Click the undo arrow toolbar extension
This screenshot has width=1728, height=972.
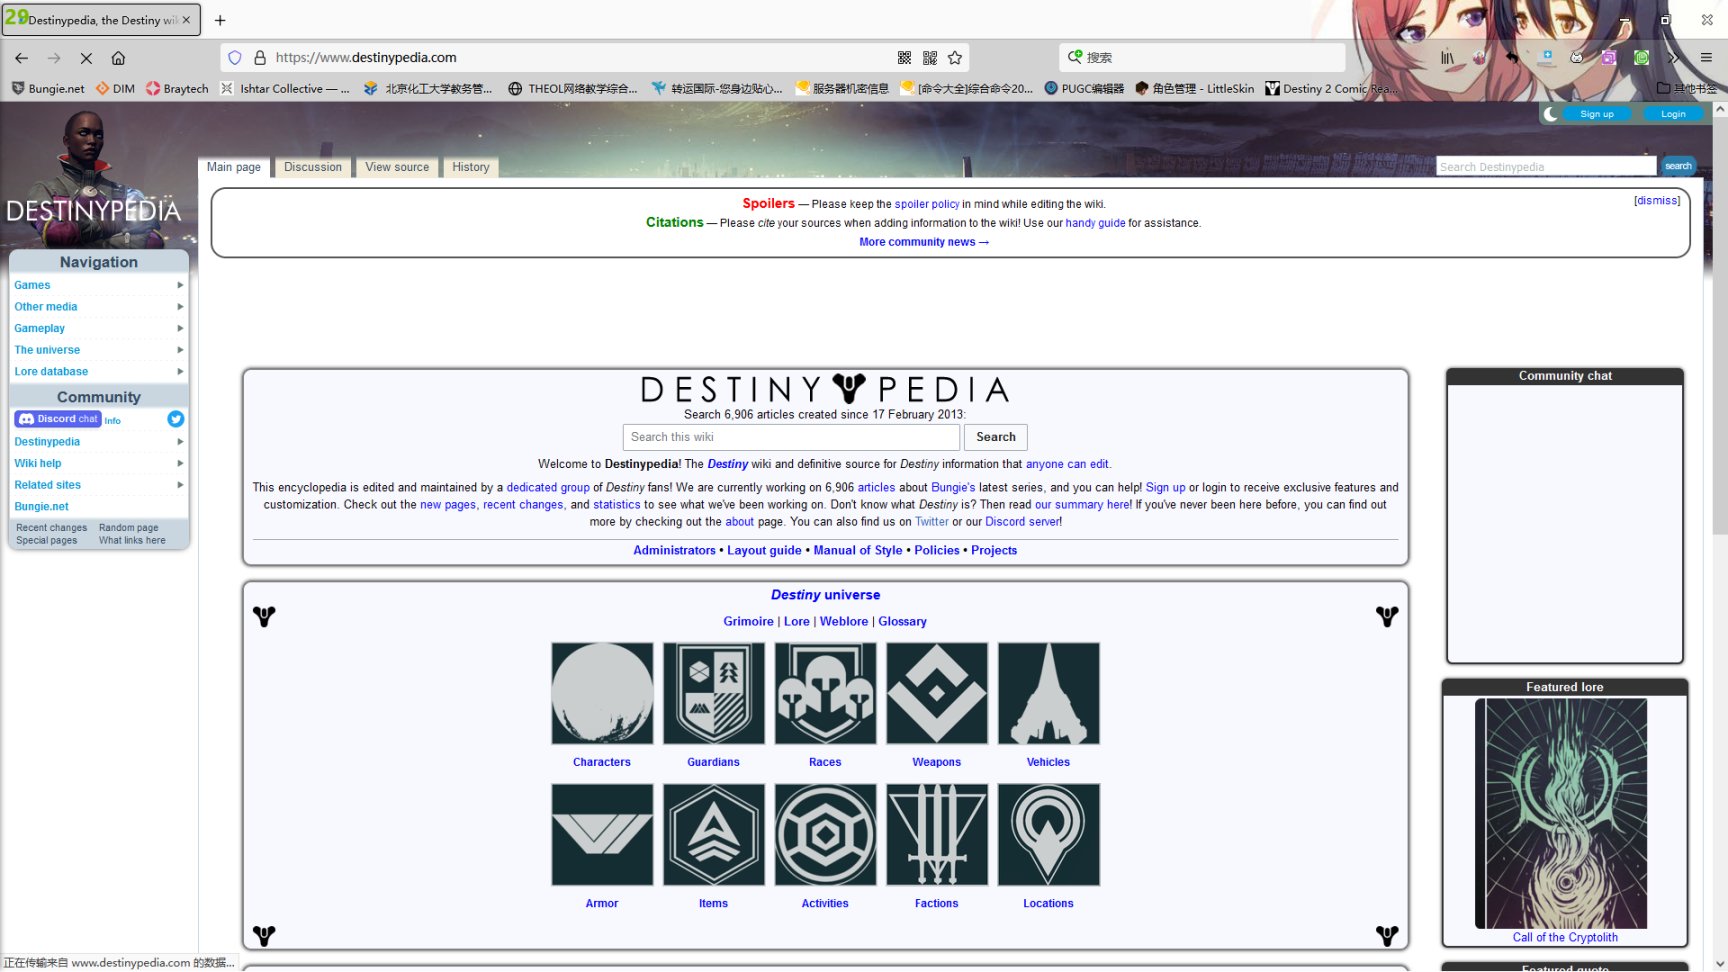tap(1512, 58)
